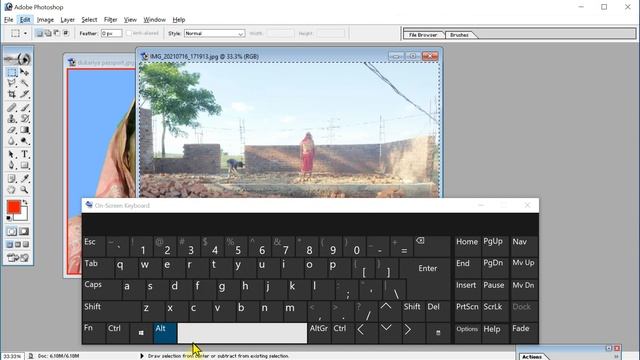
Task: Select the Zoom magnifier tool
Action: coord(24,190)
